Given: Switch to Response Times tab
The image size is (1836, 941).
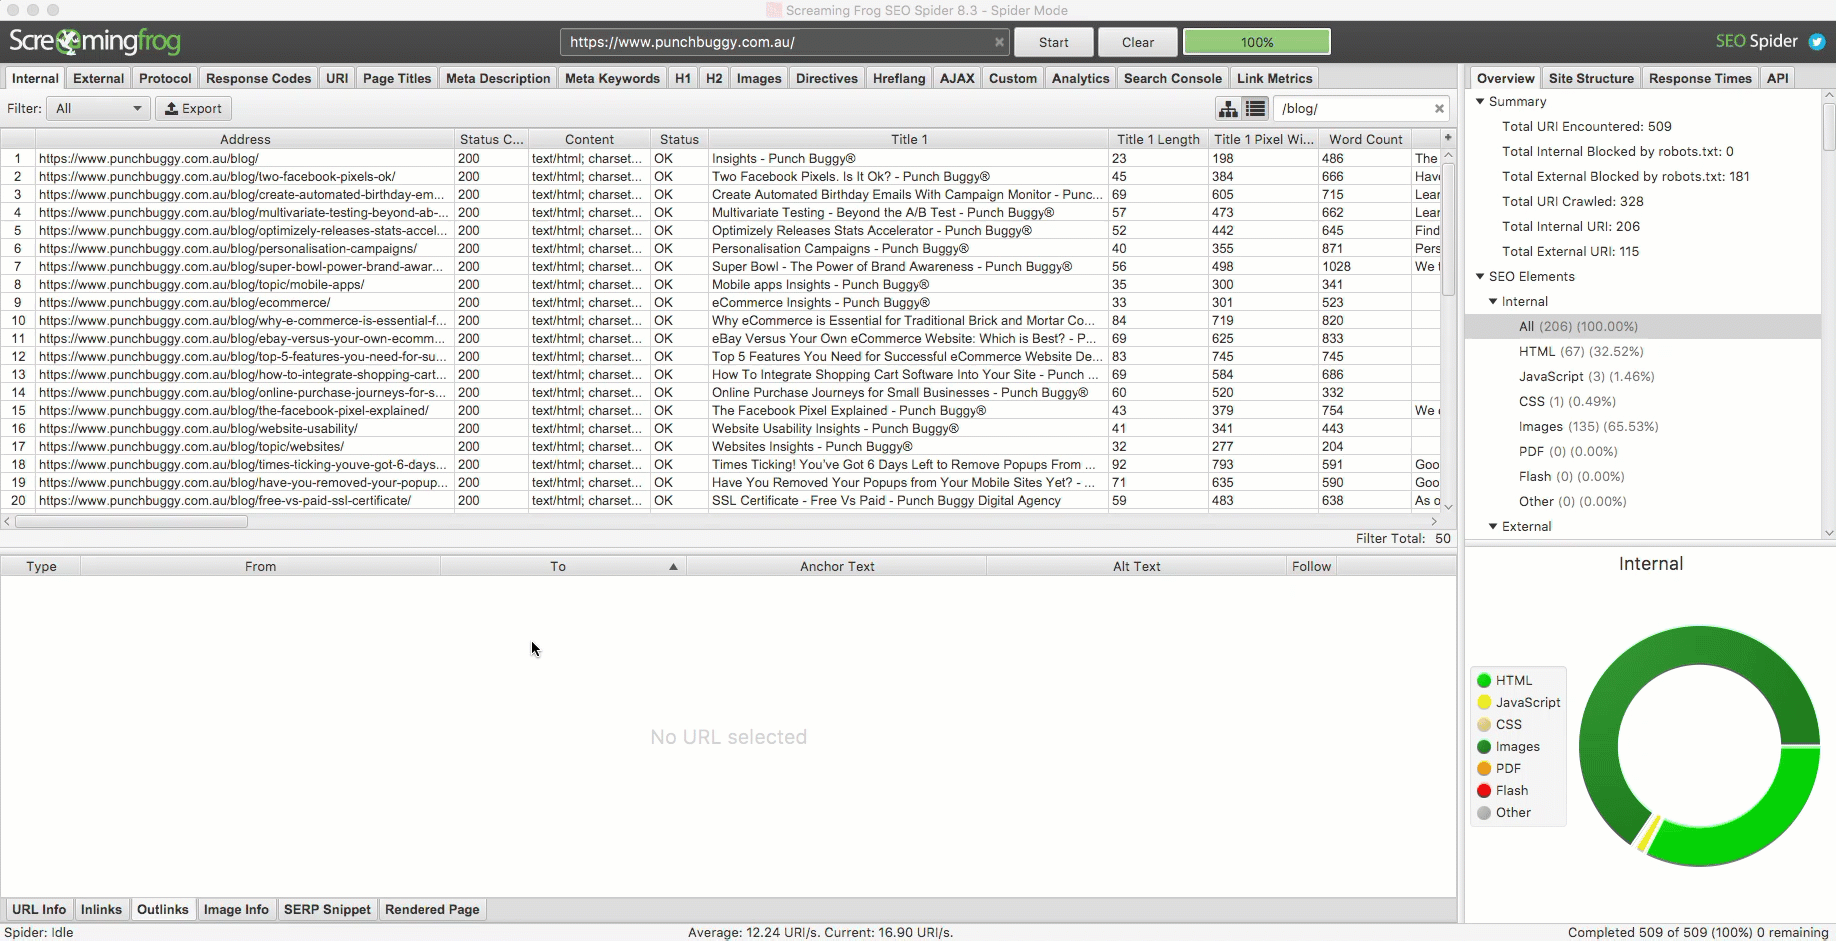Looking at the screenshot, I should [1700, 78].
